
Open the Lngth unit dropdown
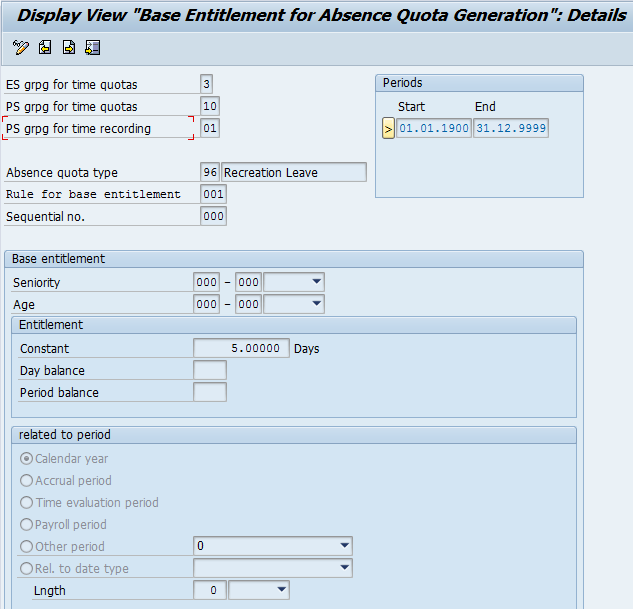281,591
